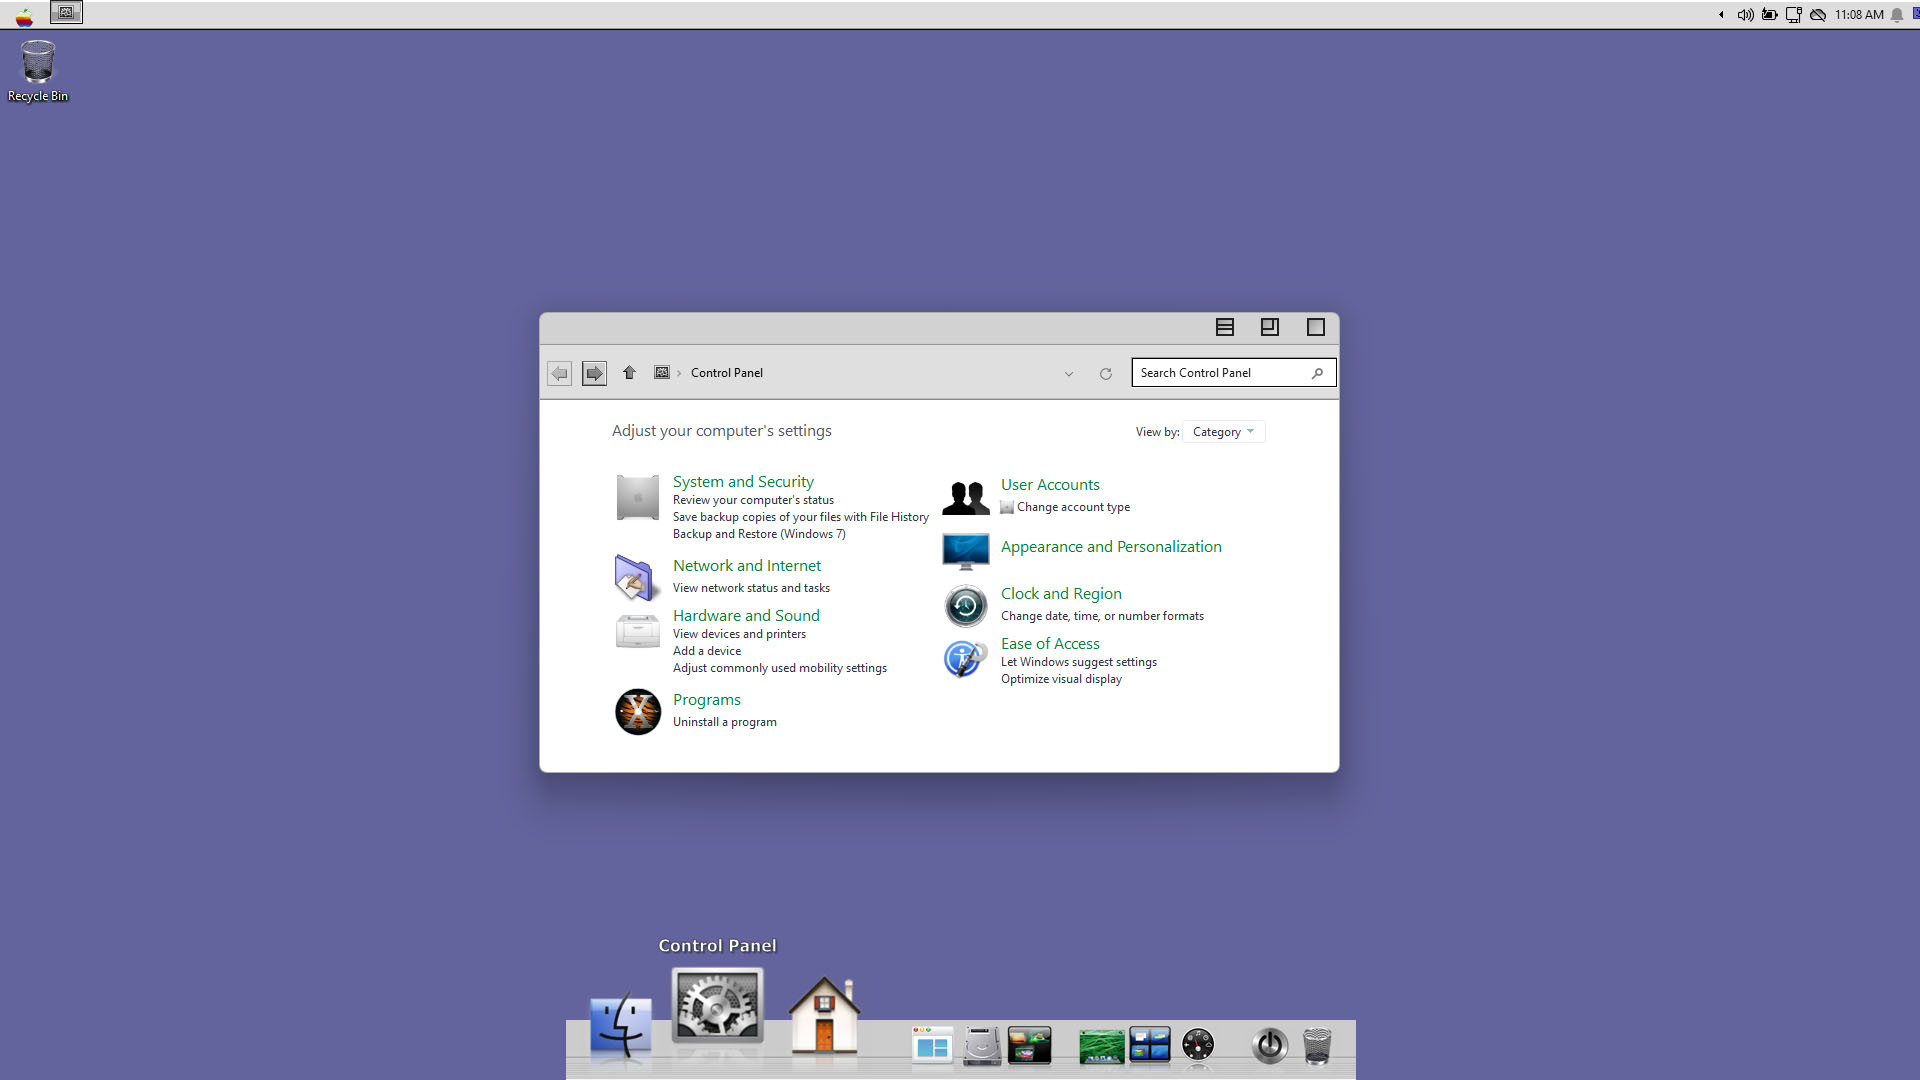Expand the address bar history dropdown
Image resolution: width=1920 pixels, height=1080 pixels.
coord(1068,374)
